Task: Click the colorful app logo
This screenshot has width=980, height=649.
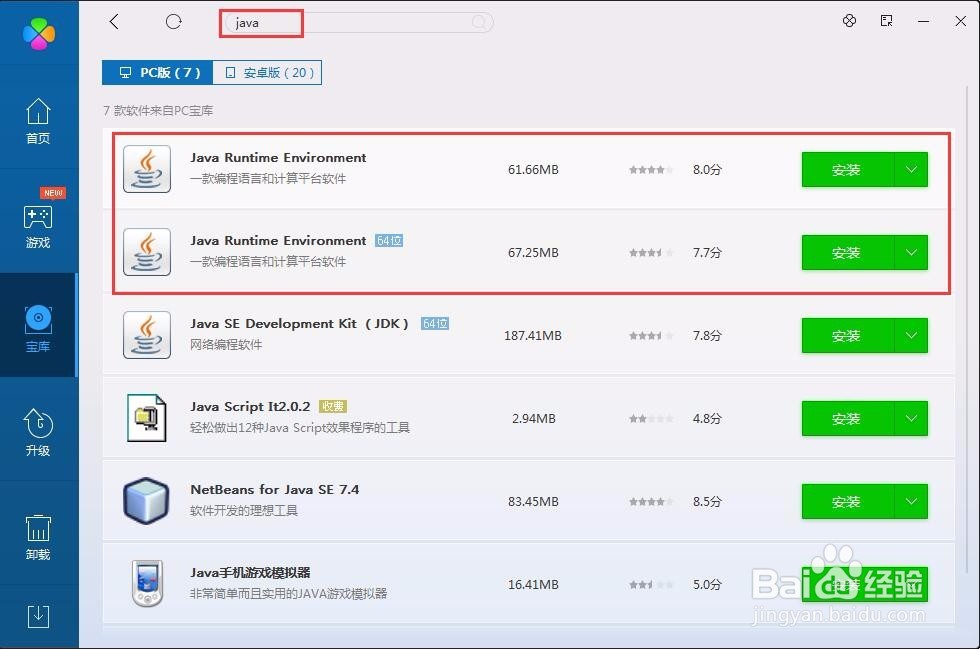Action: click(39, 33)
